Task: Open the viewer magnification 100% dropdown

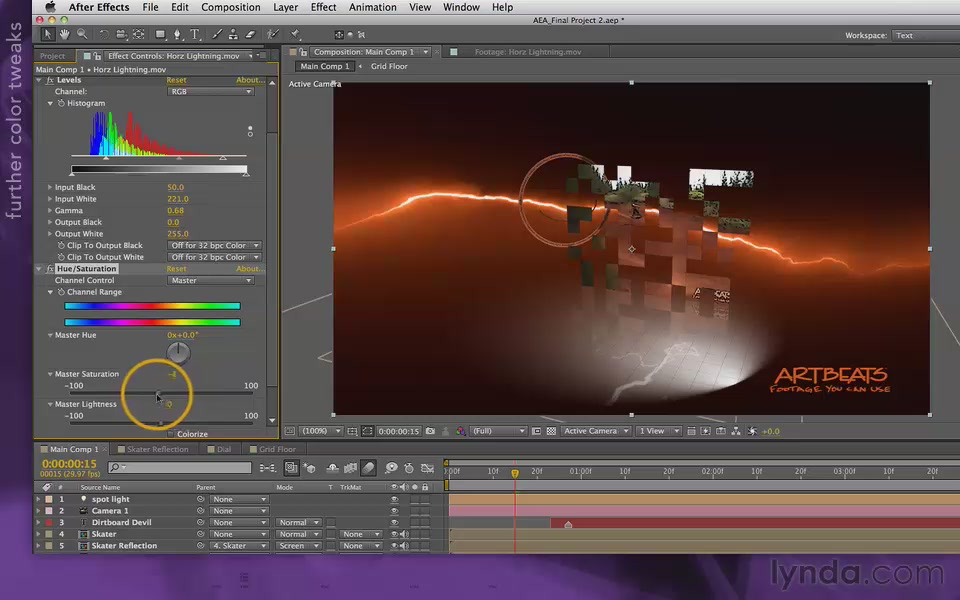Action: point(321,431)
